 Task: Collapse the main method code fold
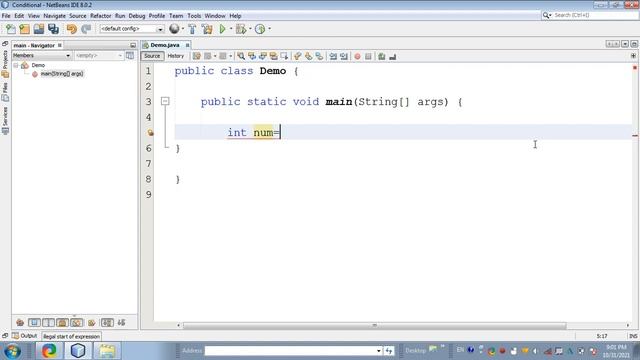click(165, 101)
